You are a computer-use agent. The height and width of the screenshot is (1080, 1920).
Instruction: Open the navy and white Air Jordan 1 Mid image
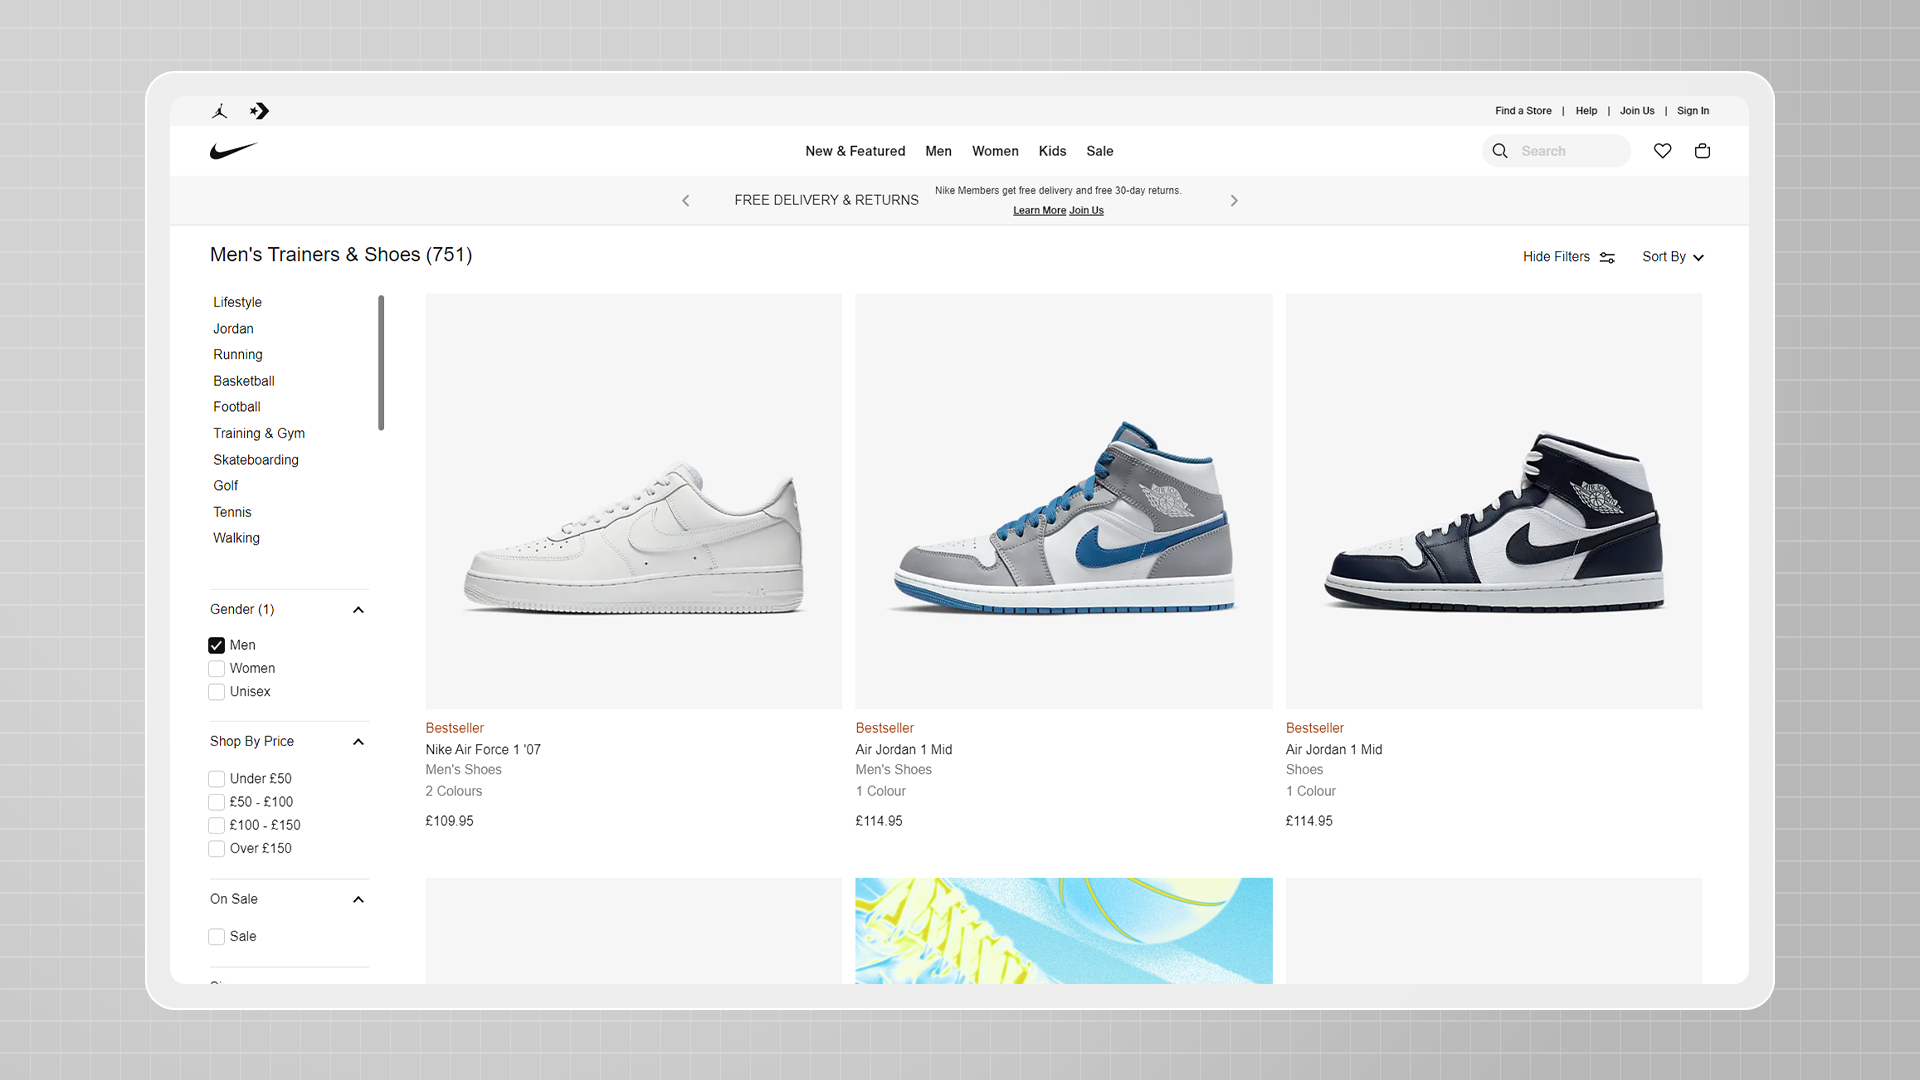[x=1494, y=501]
